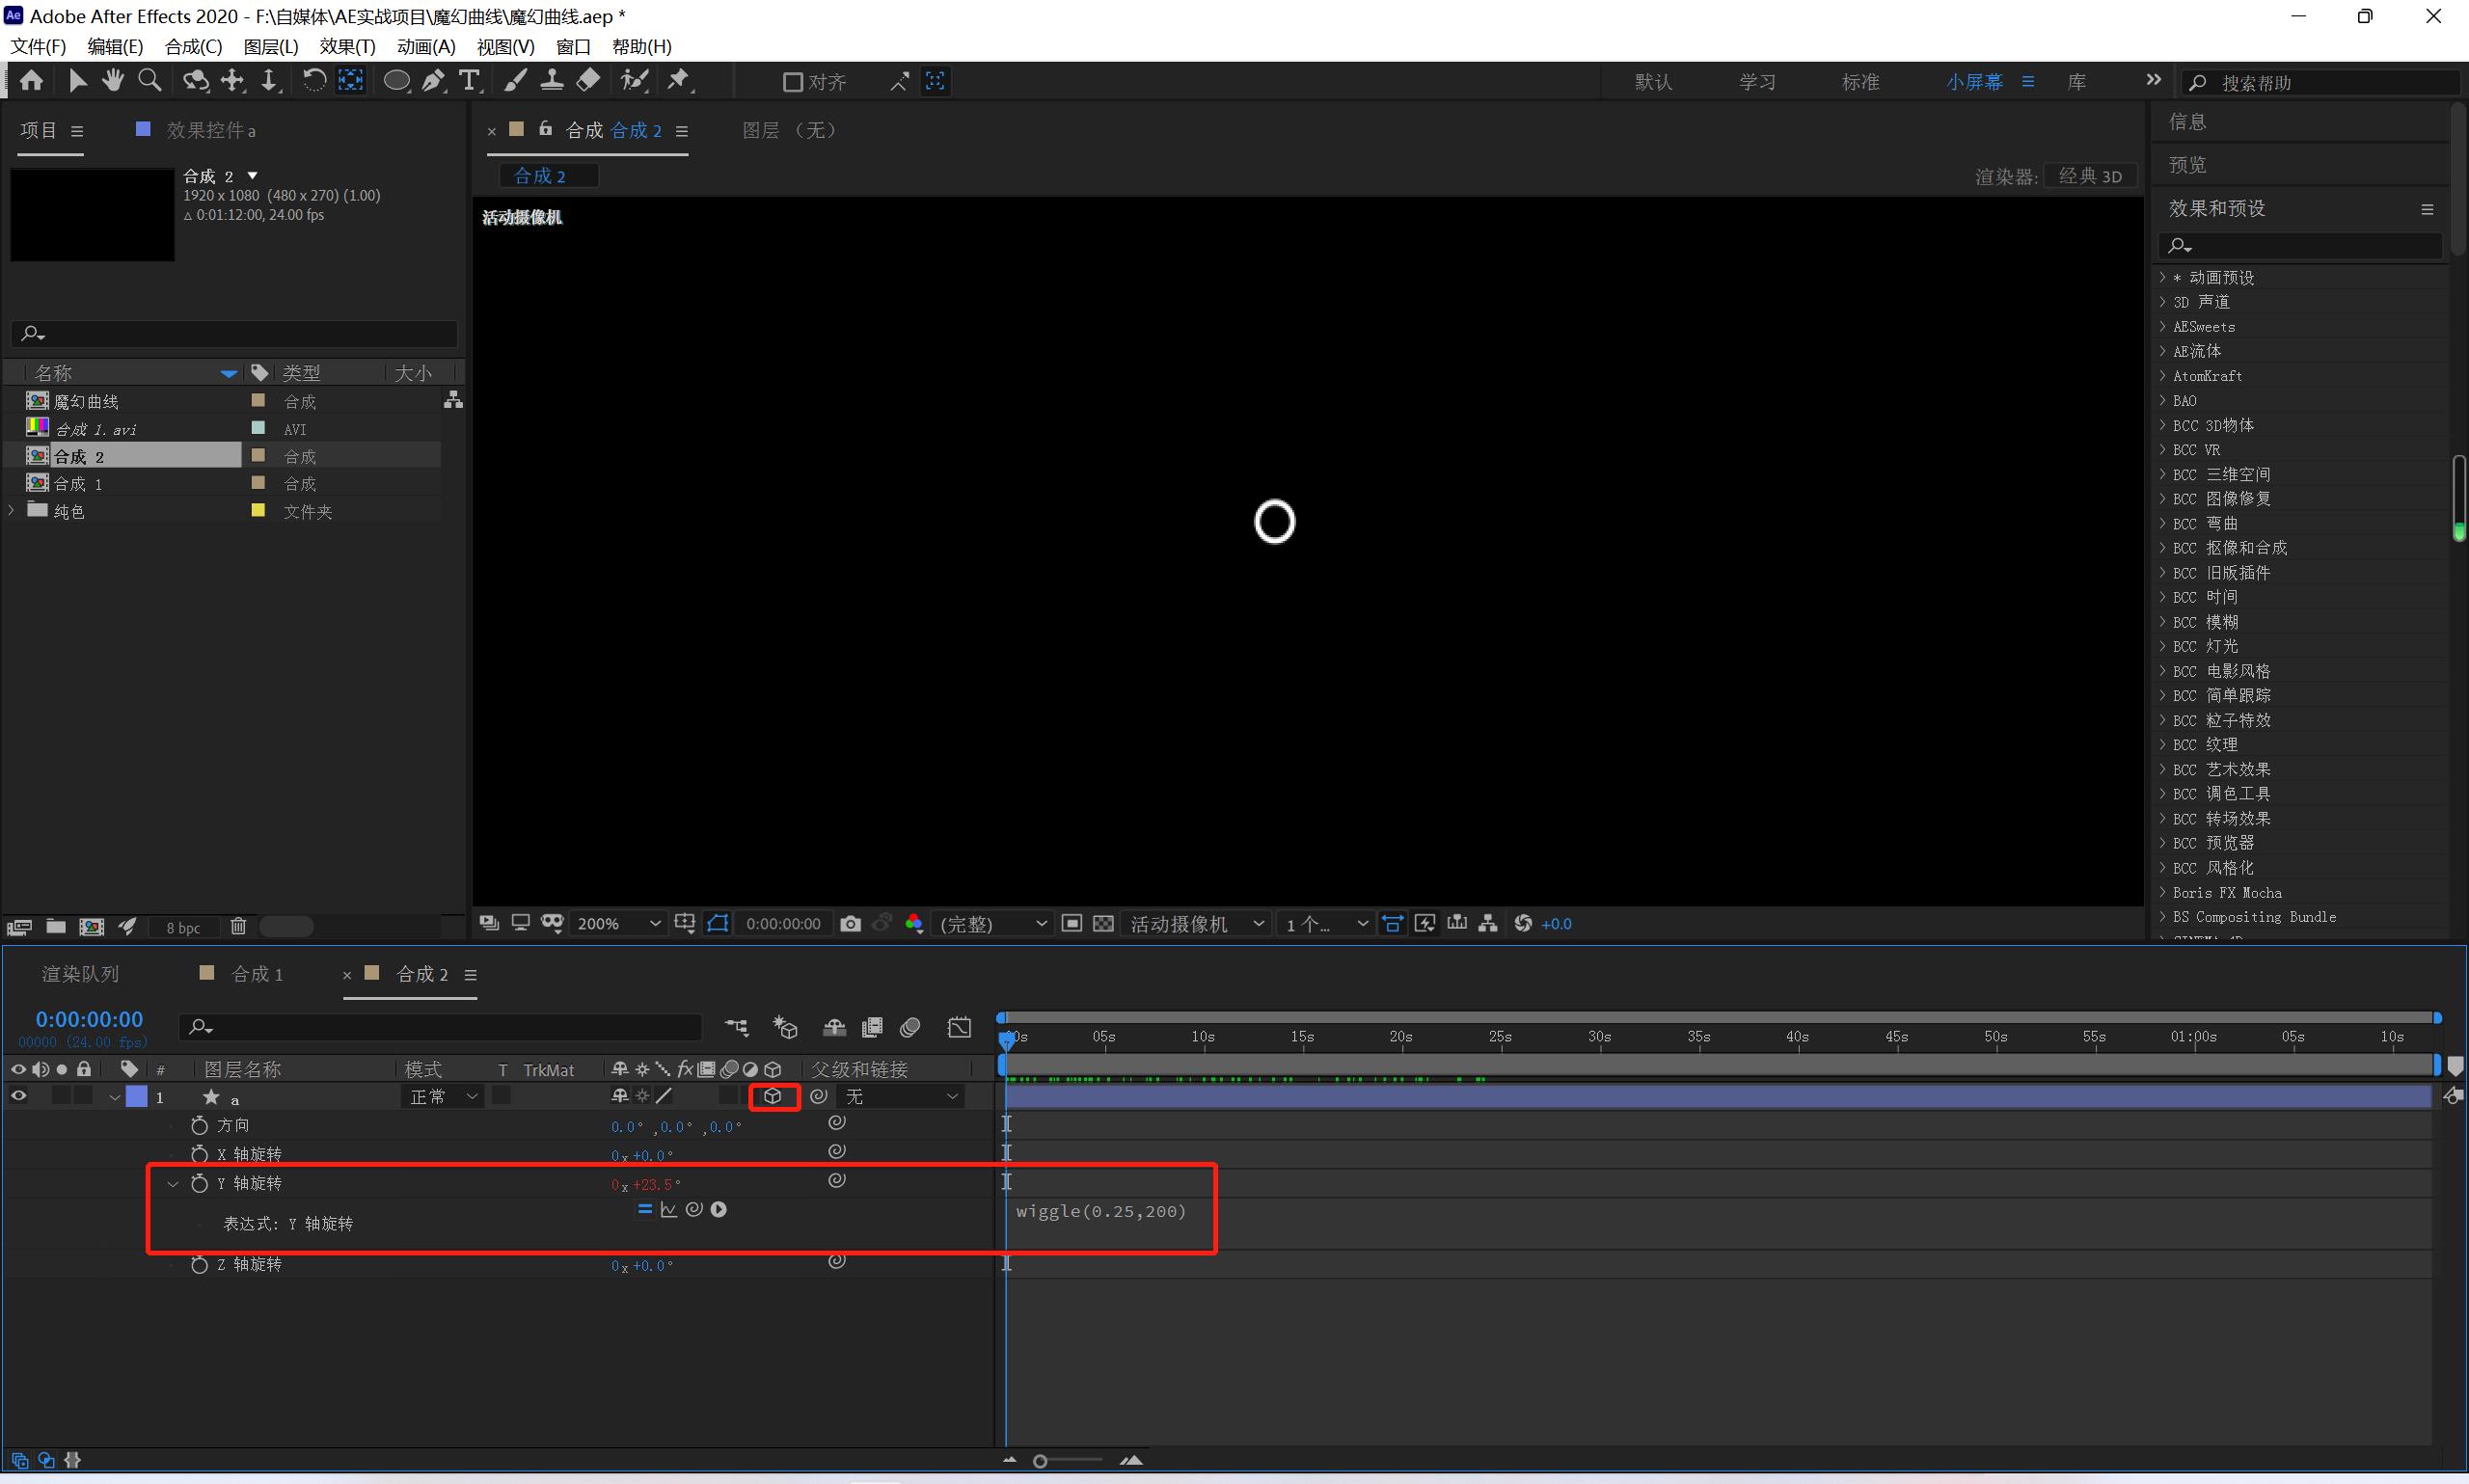
Task: Switch to the 渲染队列 tab
Action: pyautogui.click(x=80, y=974)
